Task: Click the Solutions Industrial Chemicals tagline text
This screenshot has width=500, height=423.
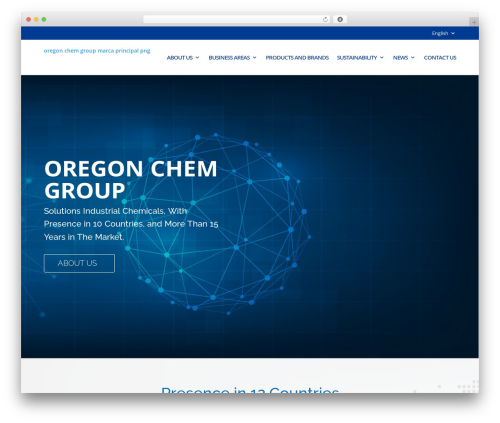Action: (x=131, y=224)
